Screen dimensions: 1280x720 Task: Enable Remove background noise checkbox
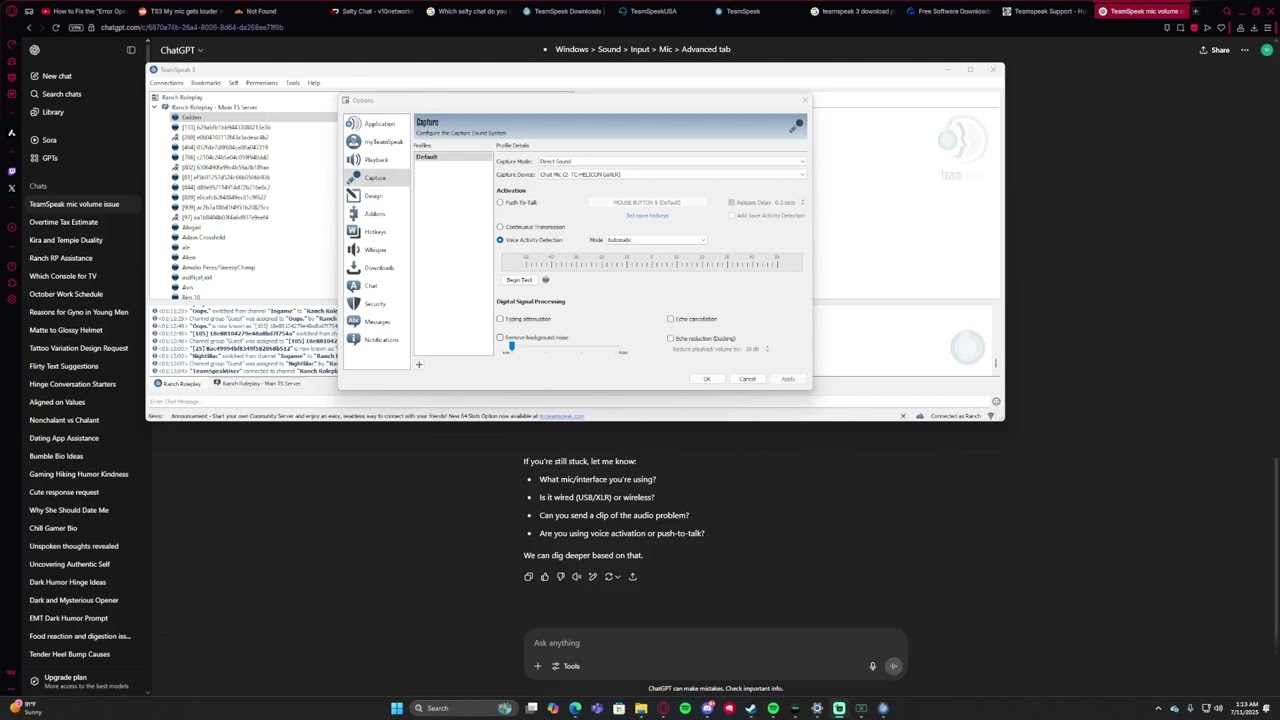(500, 338)
